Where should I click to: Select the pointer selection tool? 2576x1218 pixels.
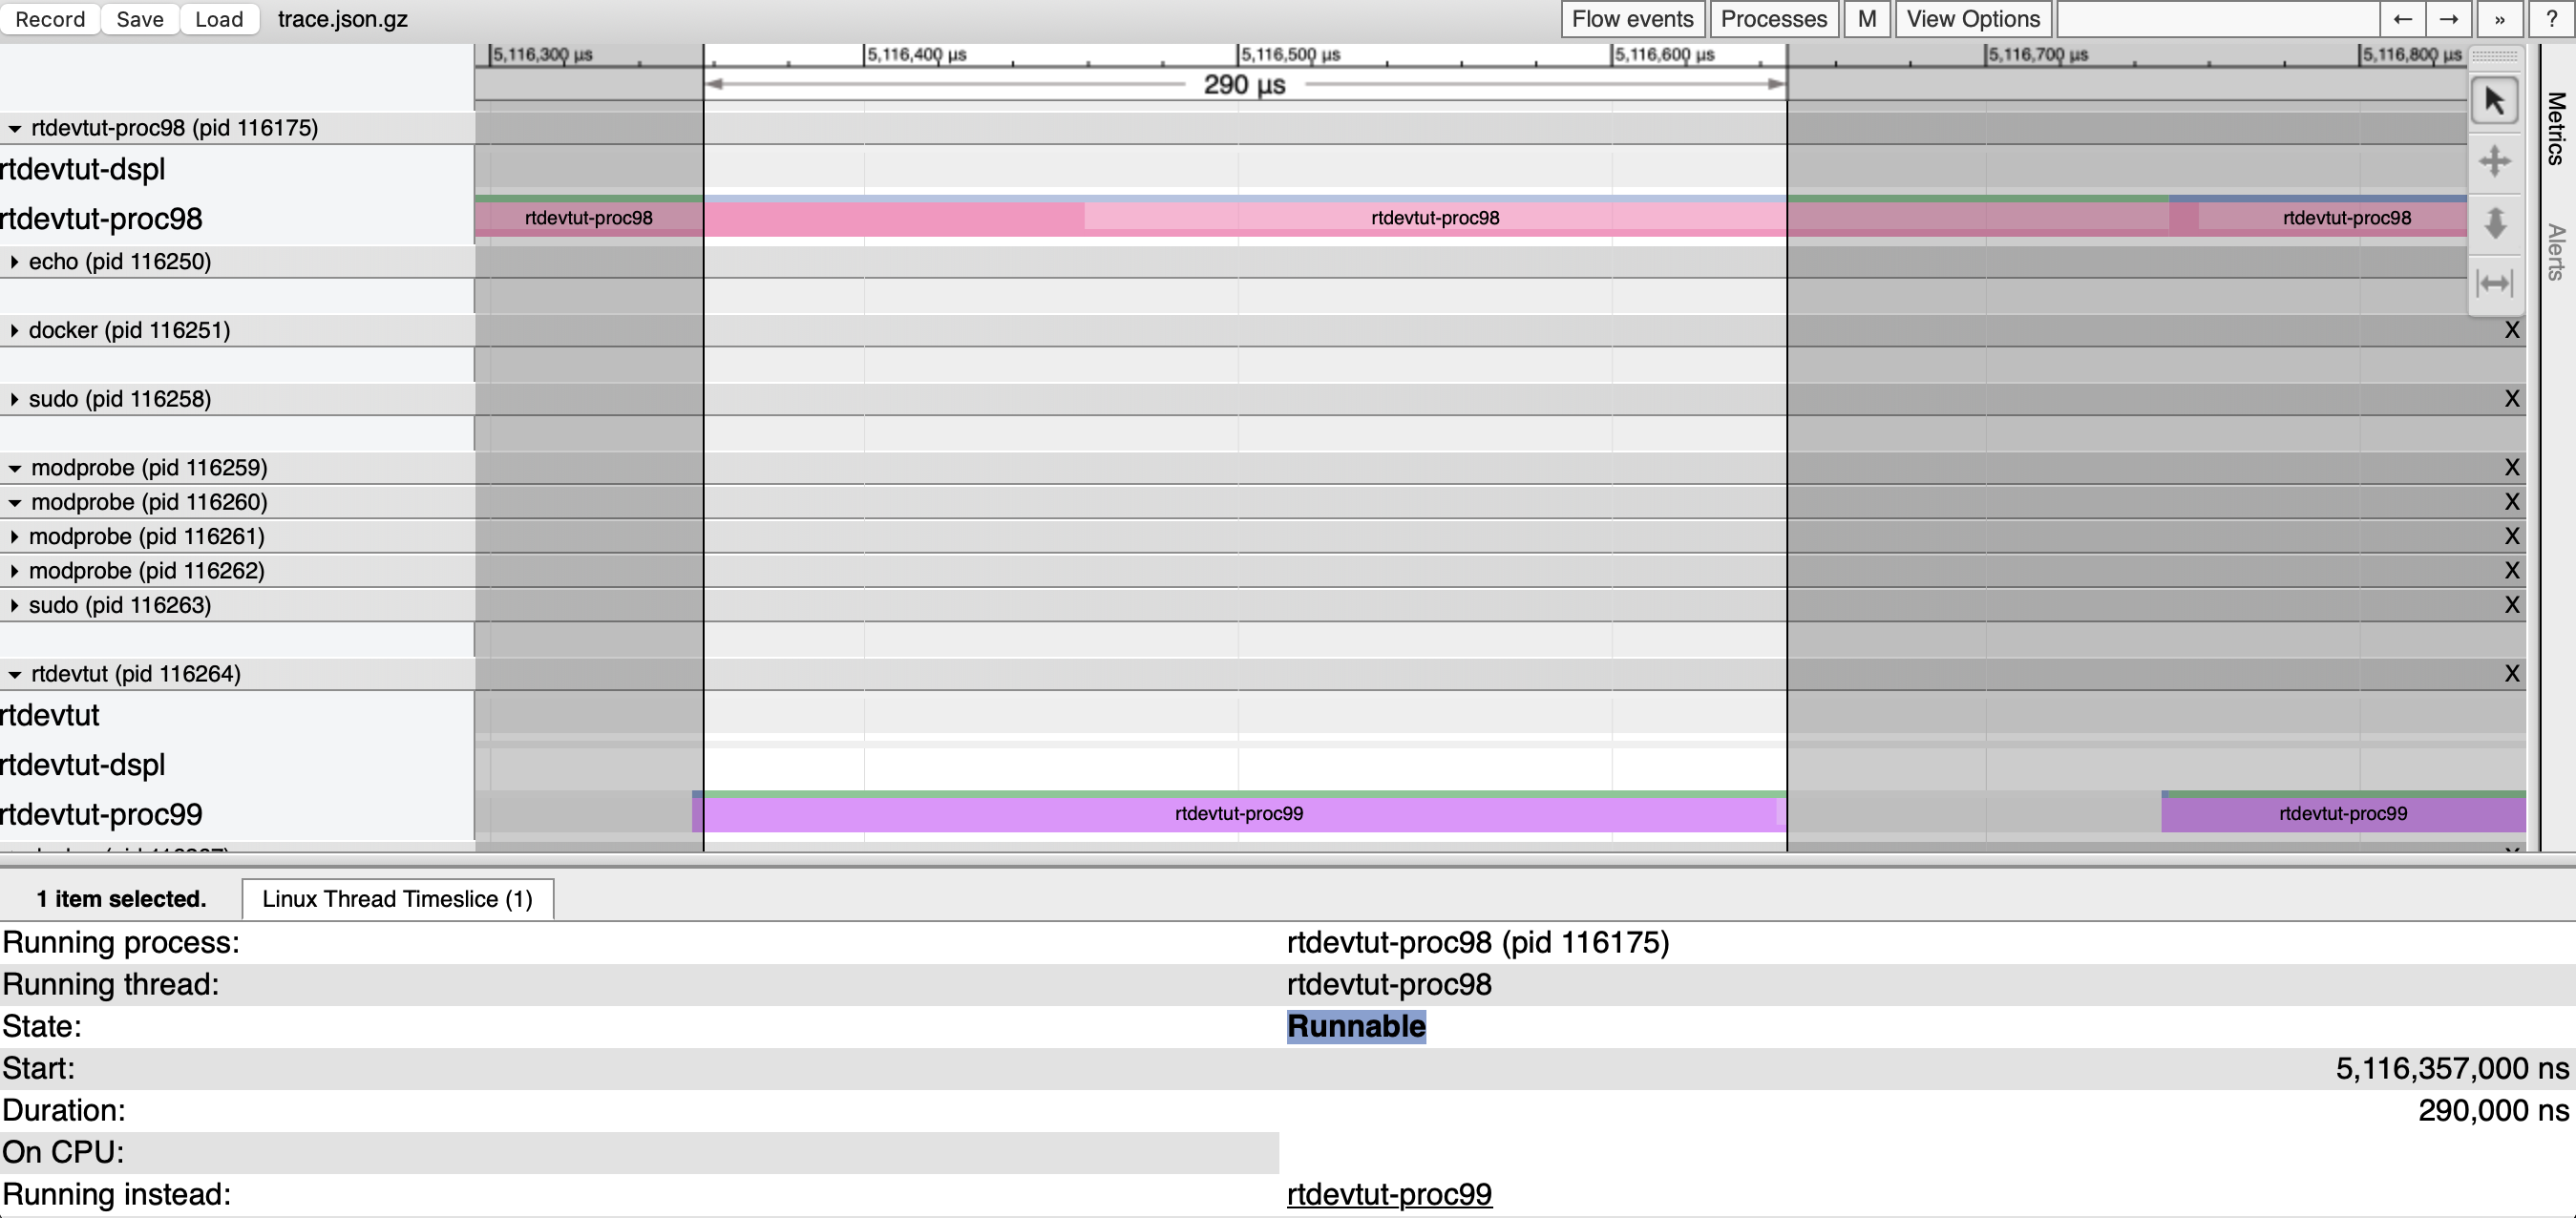pos(2494,101)
